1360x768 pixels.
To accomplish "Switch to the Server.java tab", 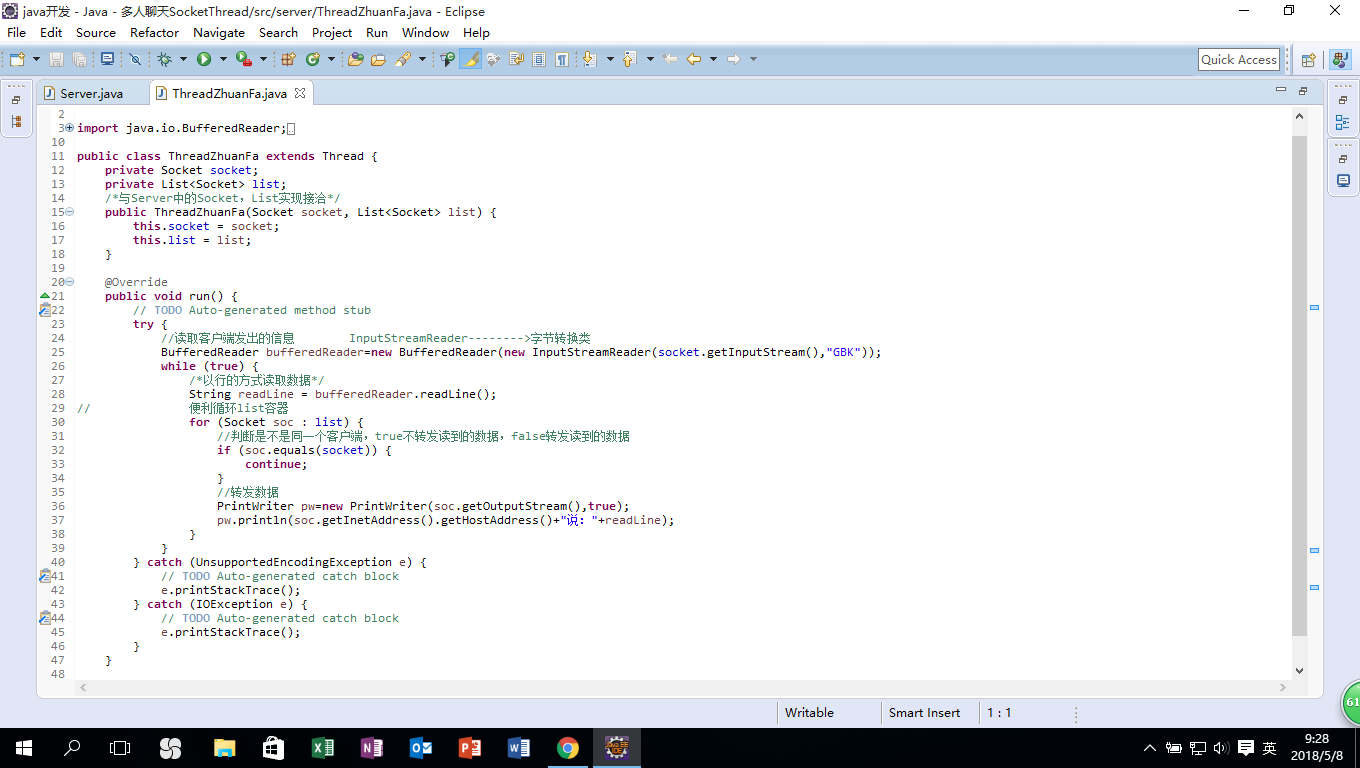I will pos(91,93).
